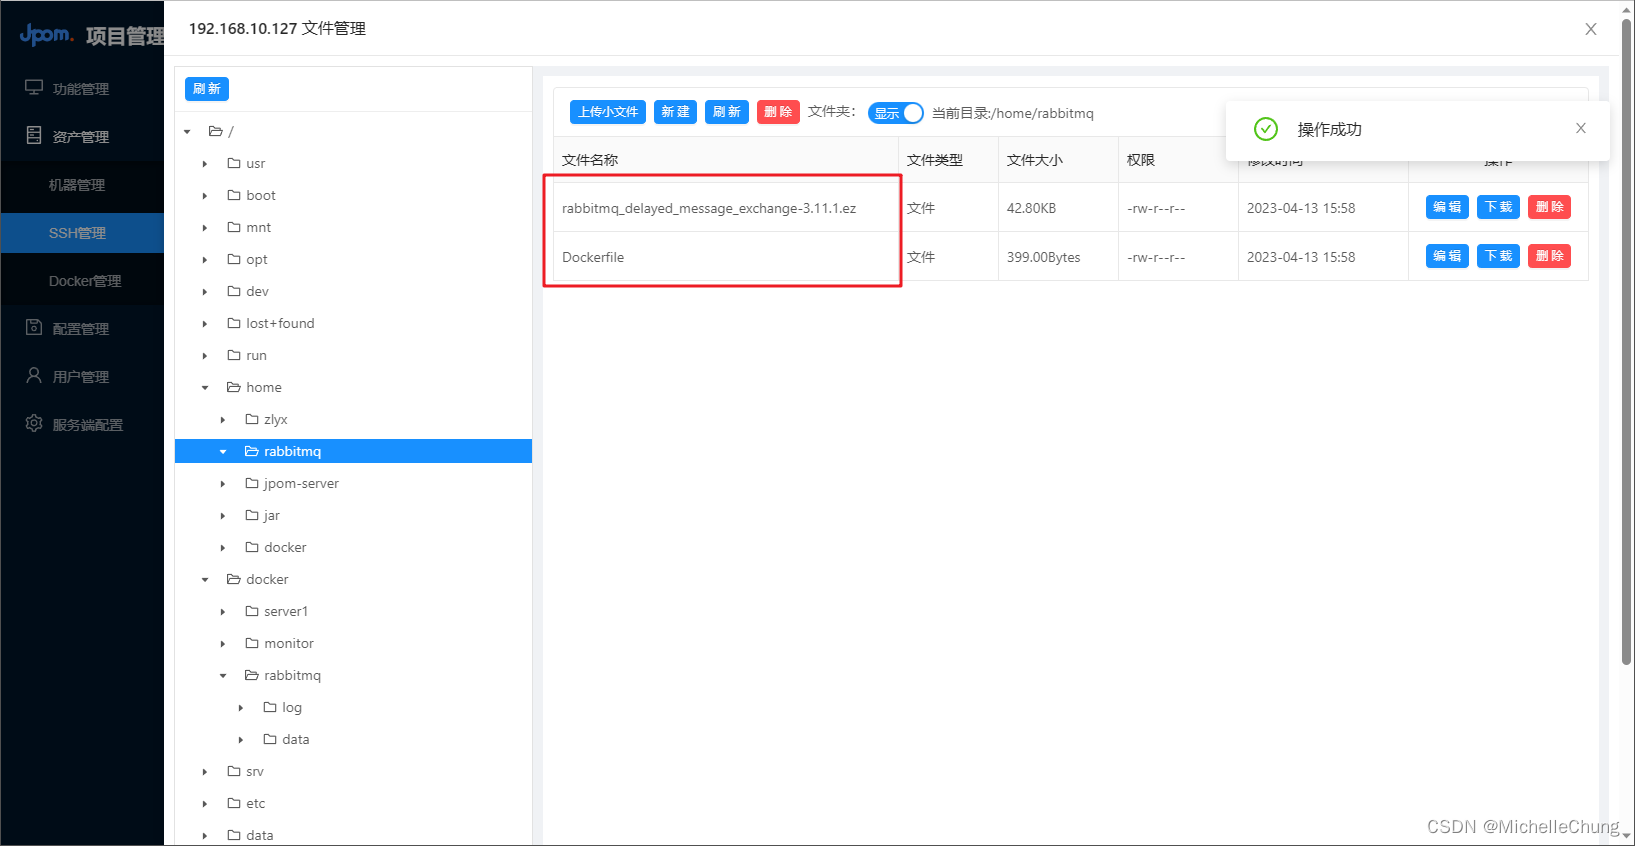Click the opt folder icon
Image resolution: width=1635 pixels, height=846 pixels.
point(234,259)
